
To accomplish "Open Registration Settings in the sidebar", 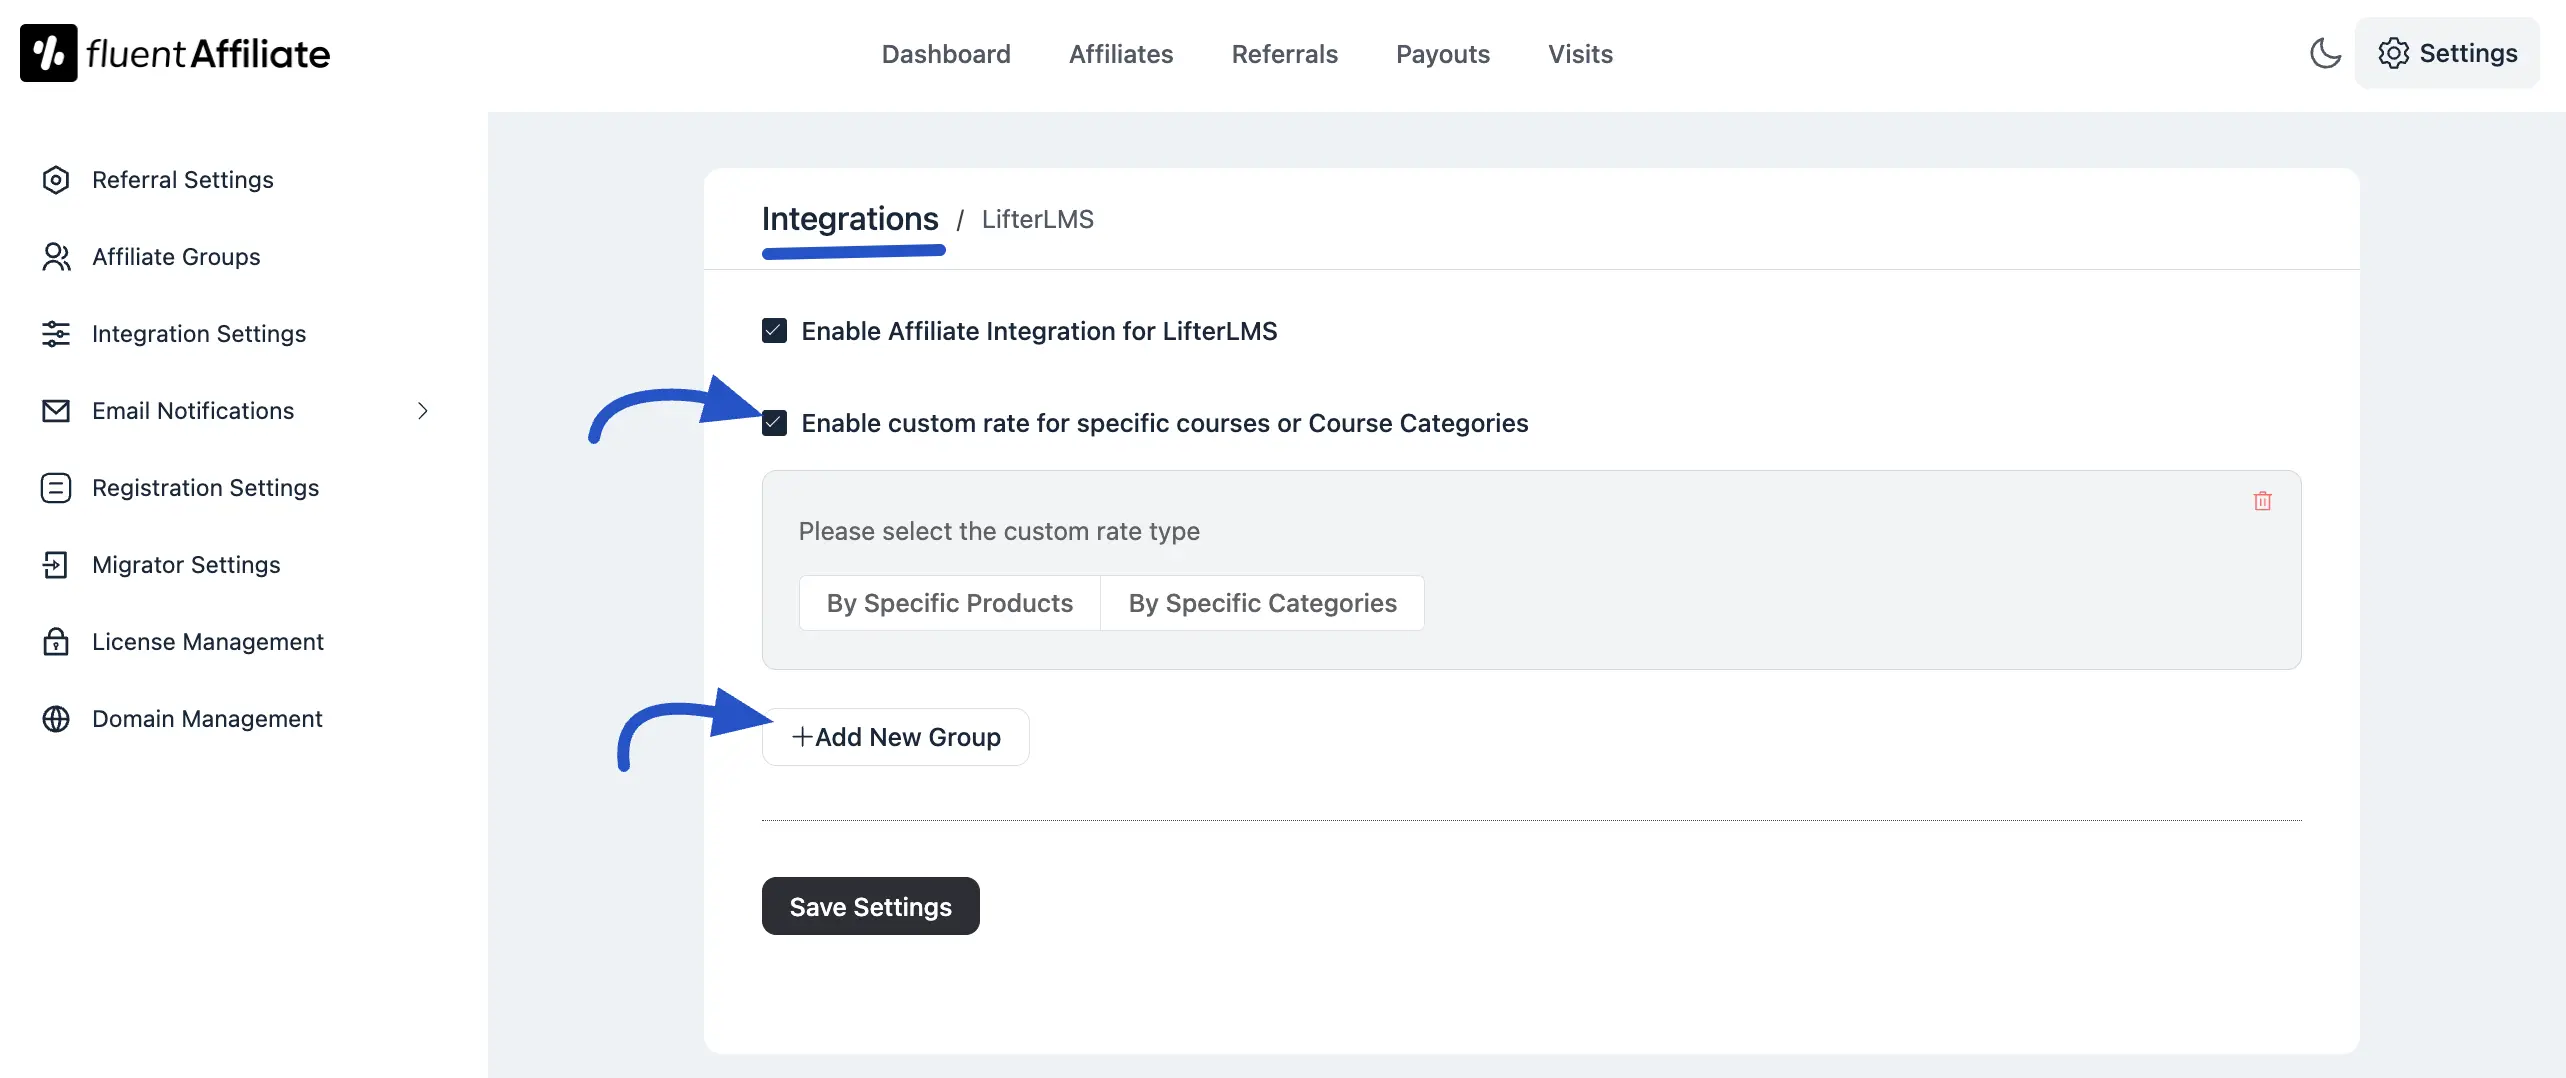I will tap(205, 488).
